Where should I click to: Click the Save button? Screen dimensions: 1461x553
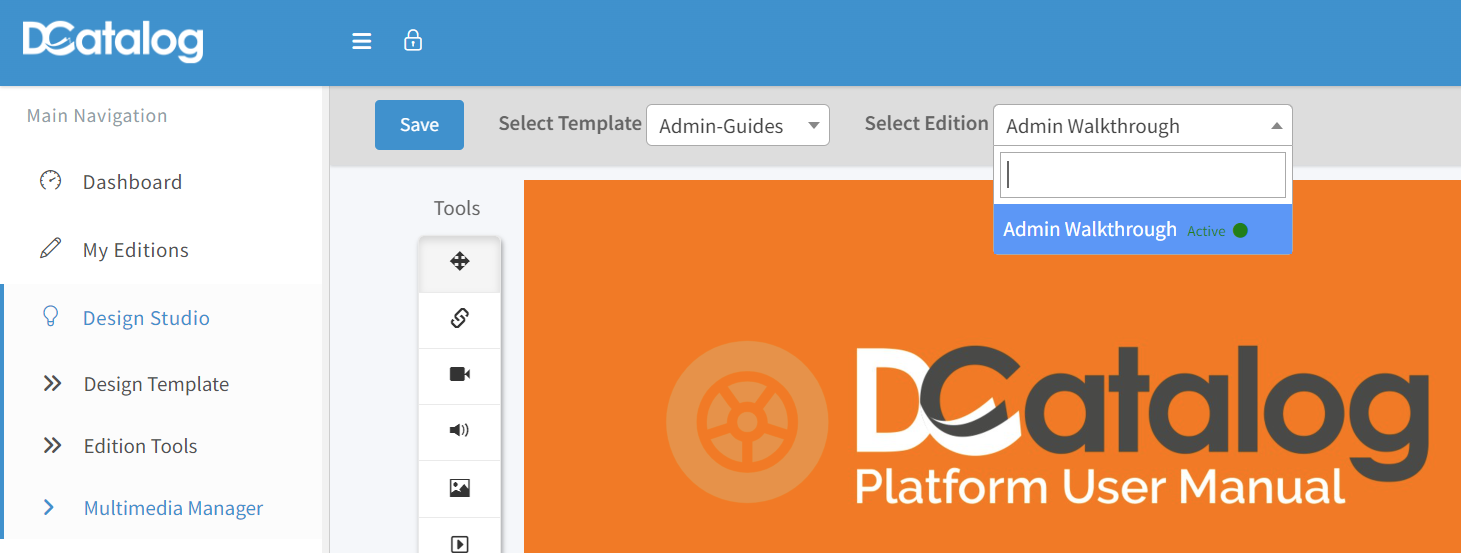(x=419, y=125)
